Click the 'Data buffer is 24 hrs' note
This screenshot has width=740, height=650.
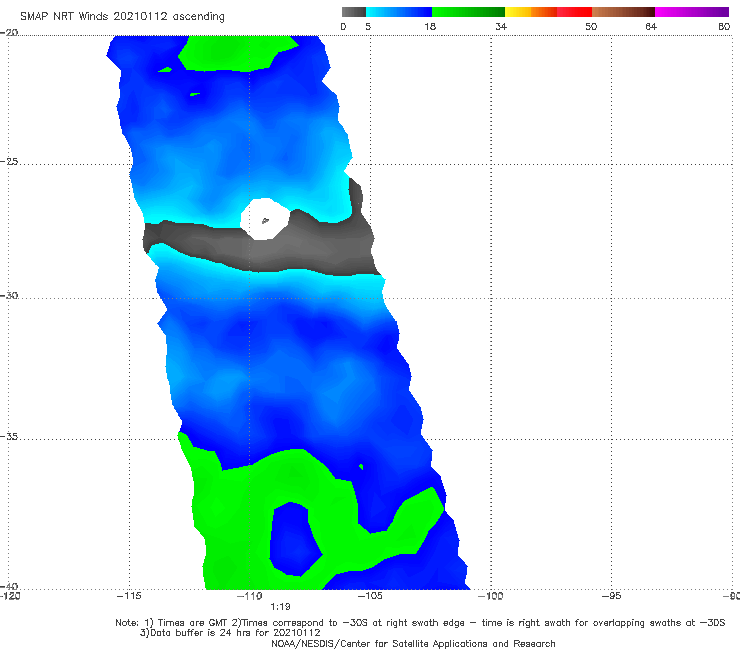coord(230,633)
